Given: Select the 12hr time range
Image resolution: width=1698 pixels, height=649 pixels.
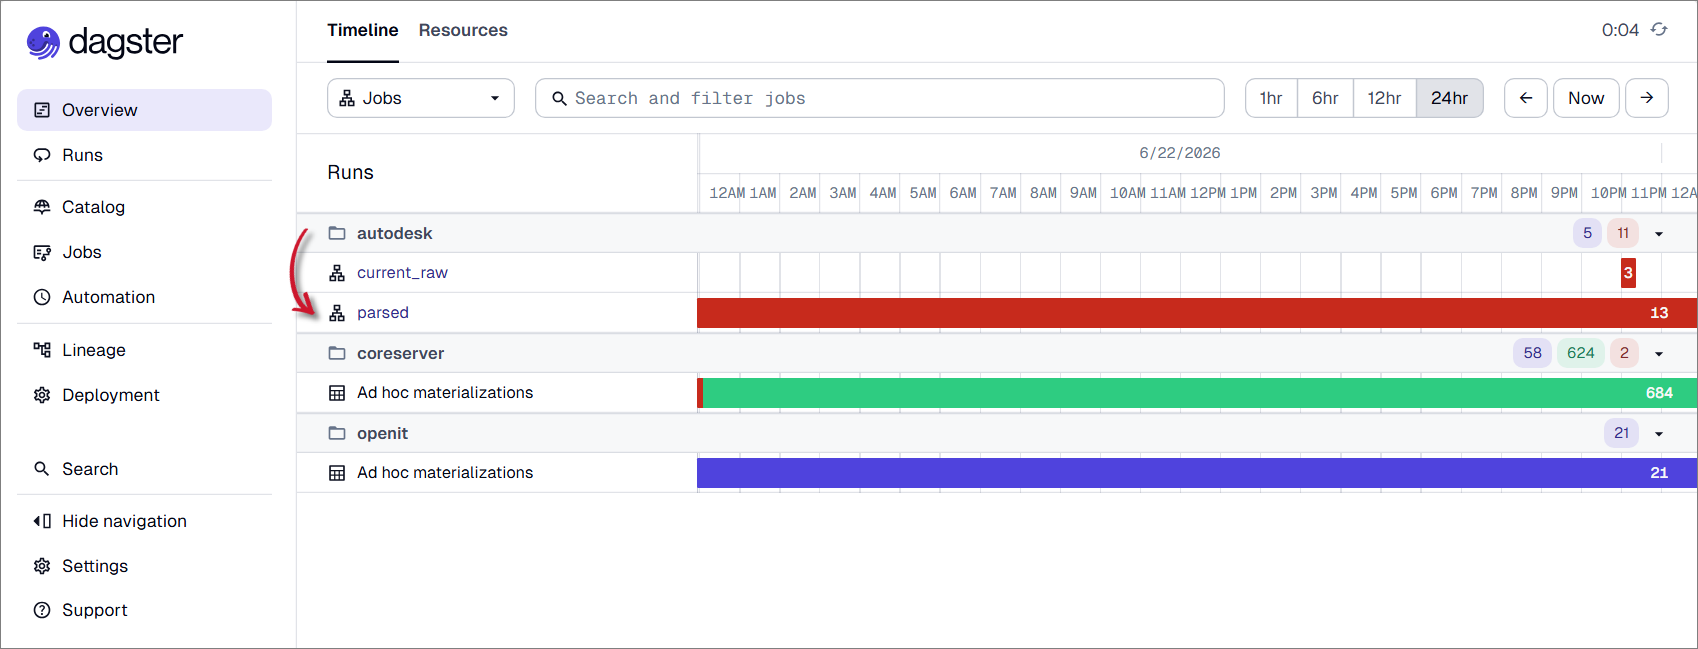Looking at the screenshot, I should tap(1384, 98).
